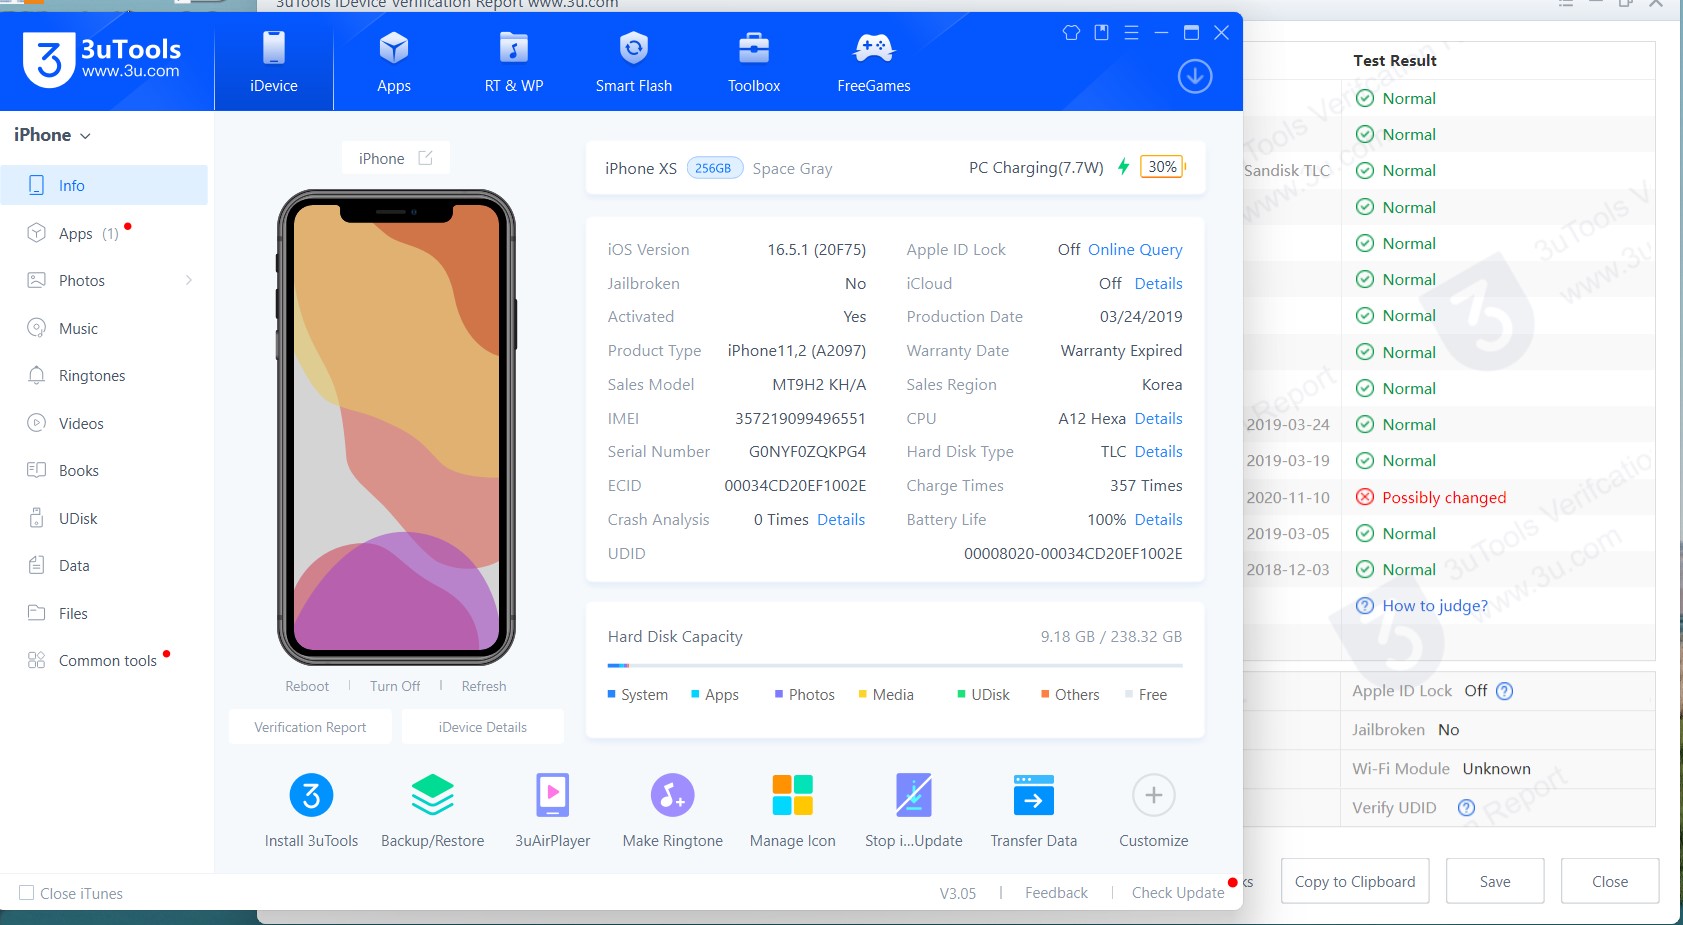Screen dimensions: 1683x925
Task: Switch to RT & WP tab
Action: (x=514, y=62)
